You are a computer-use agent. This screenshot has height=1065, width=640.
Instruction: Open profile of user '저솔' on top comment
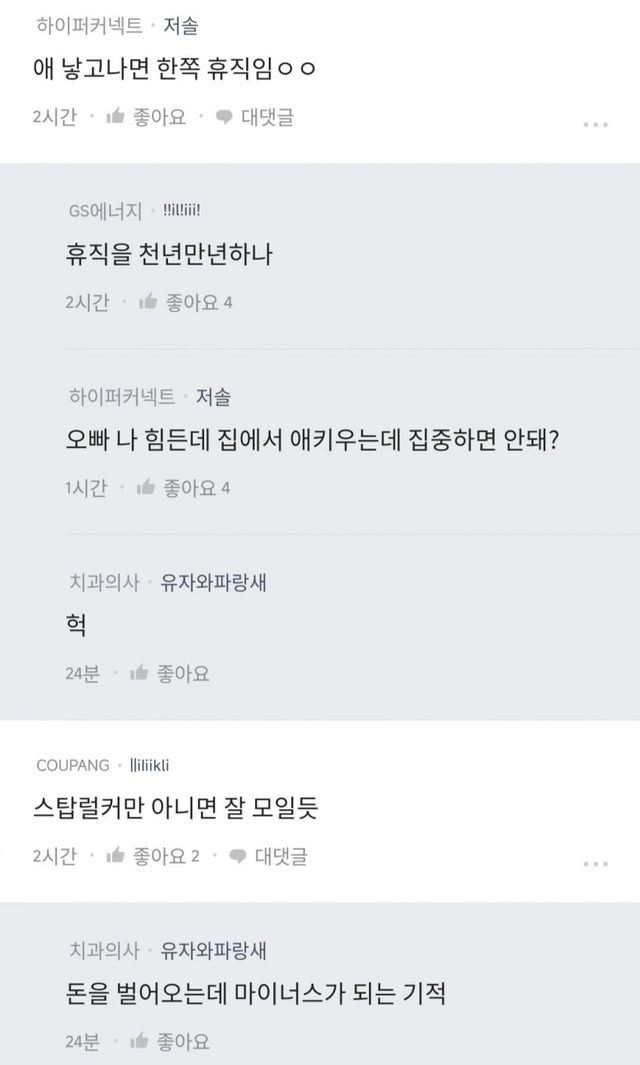(x=183, y=27)
